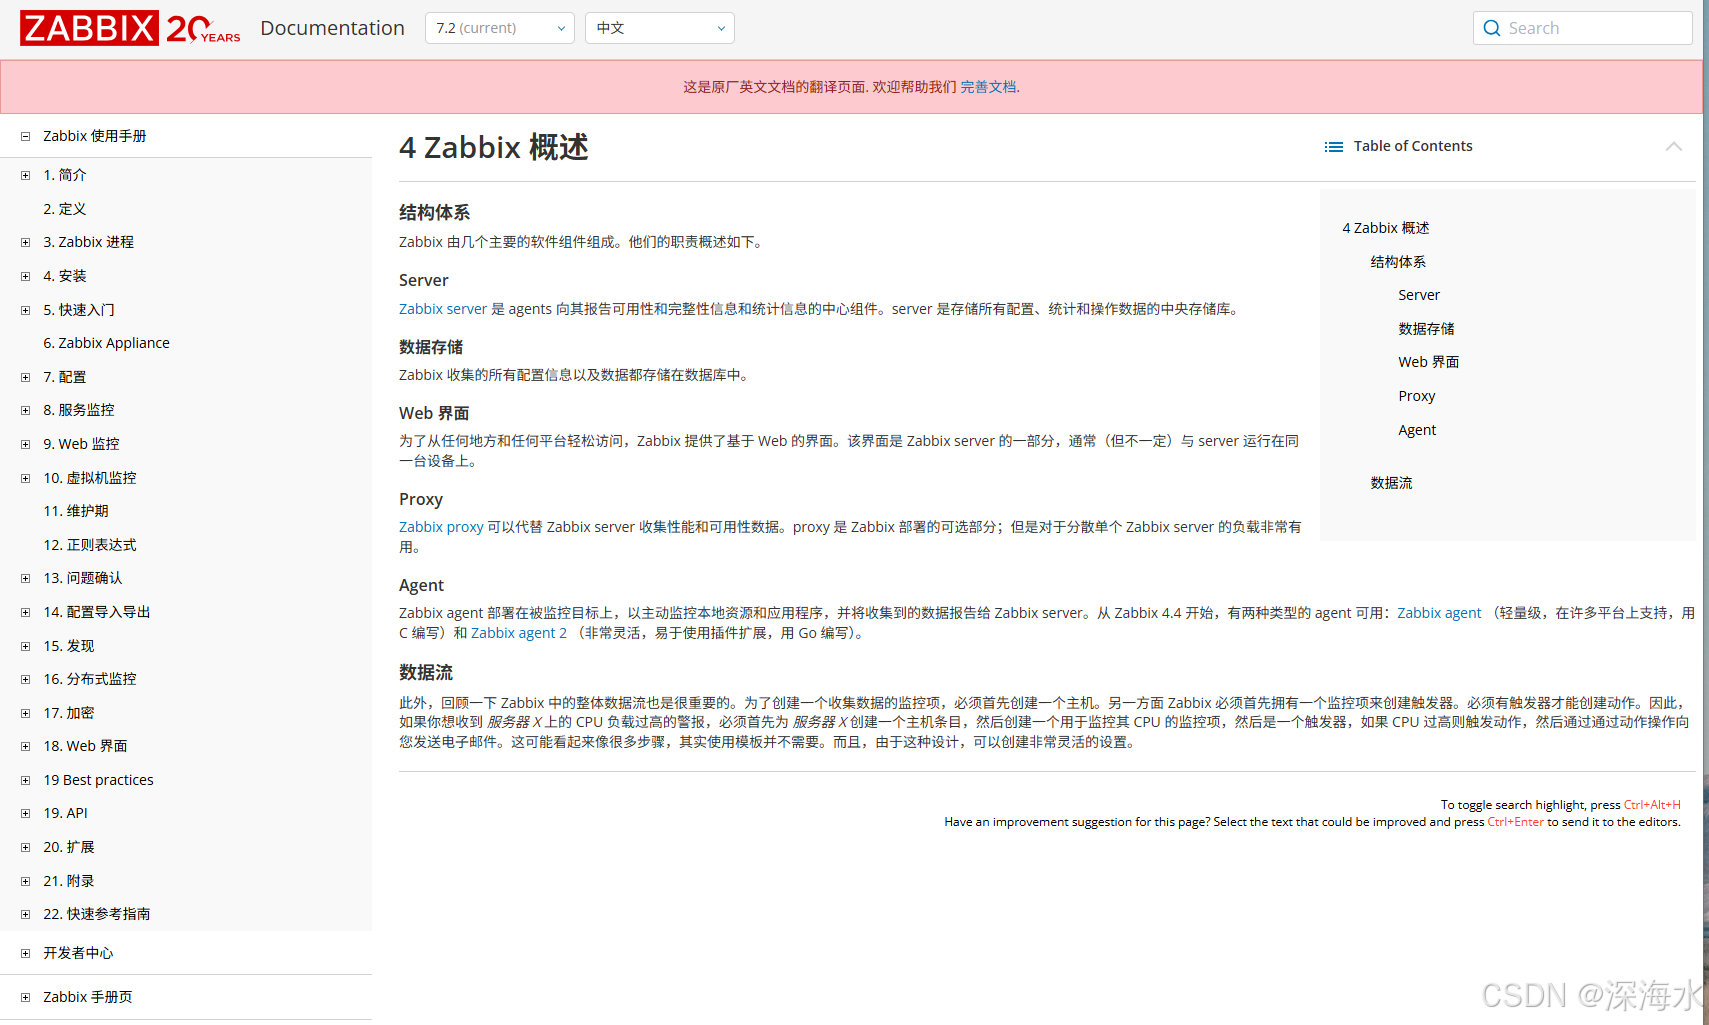Expand the 14. 配置导入导出 node
Viewport: 1709px width, 1025px height.
coord(26,612)
